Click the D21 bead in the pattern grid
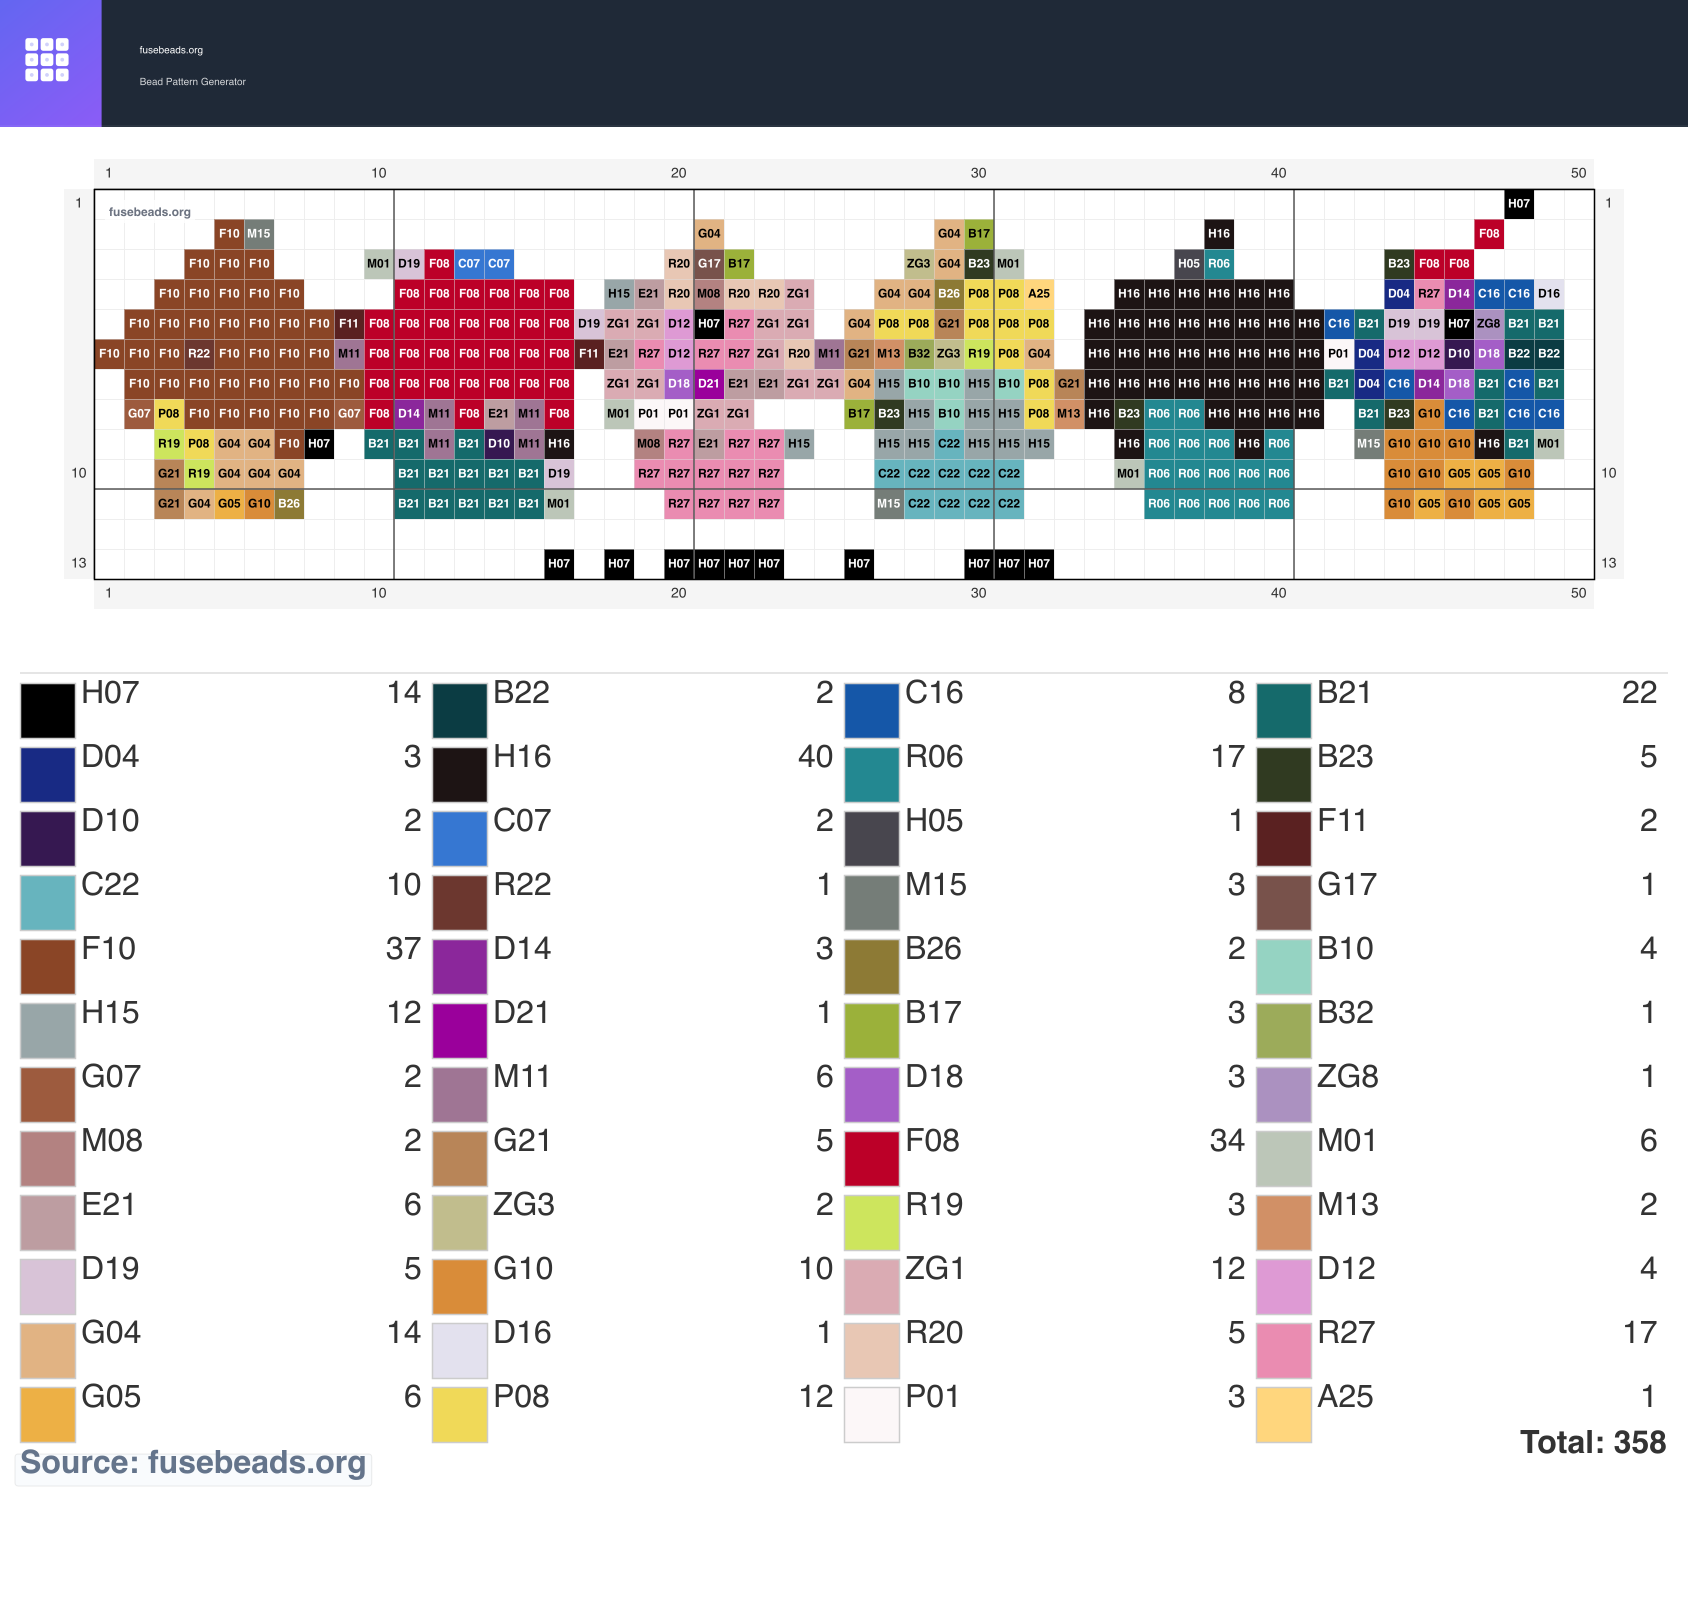The height and width of the screenshot is (1609, 1688). (709, 384)
